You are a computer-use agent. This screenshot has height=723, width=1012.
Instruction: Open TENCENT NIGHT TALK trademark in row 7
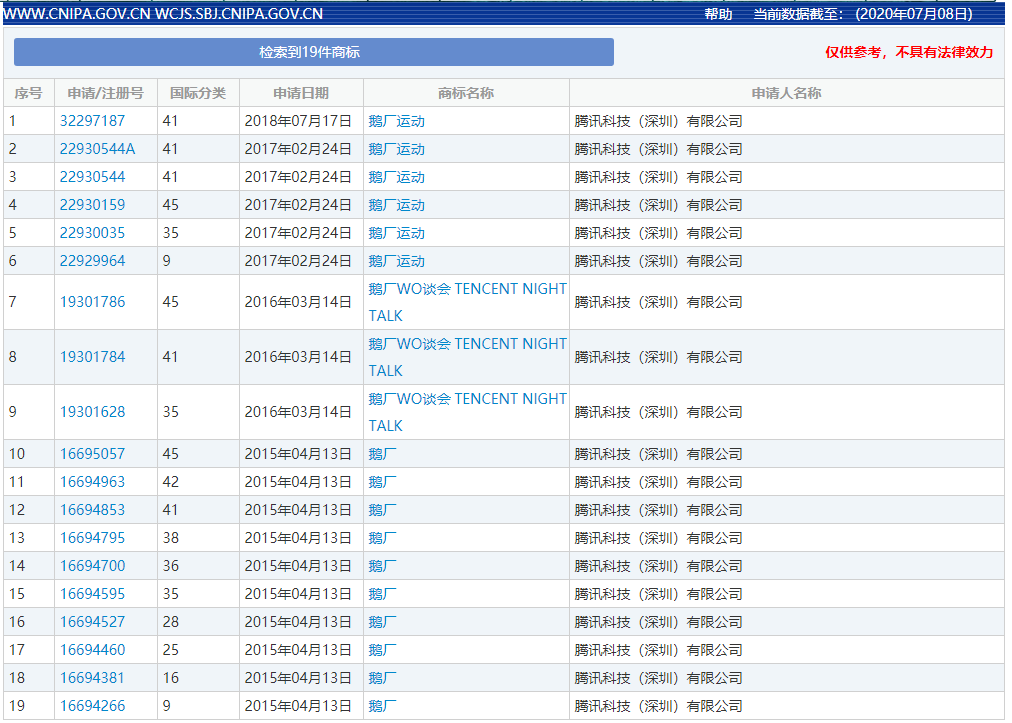click(x=467, y=302)
